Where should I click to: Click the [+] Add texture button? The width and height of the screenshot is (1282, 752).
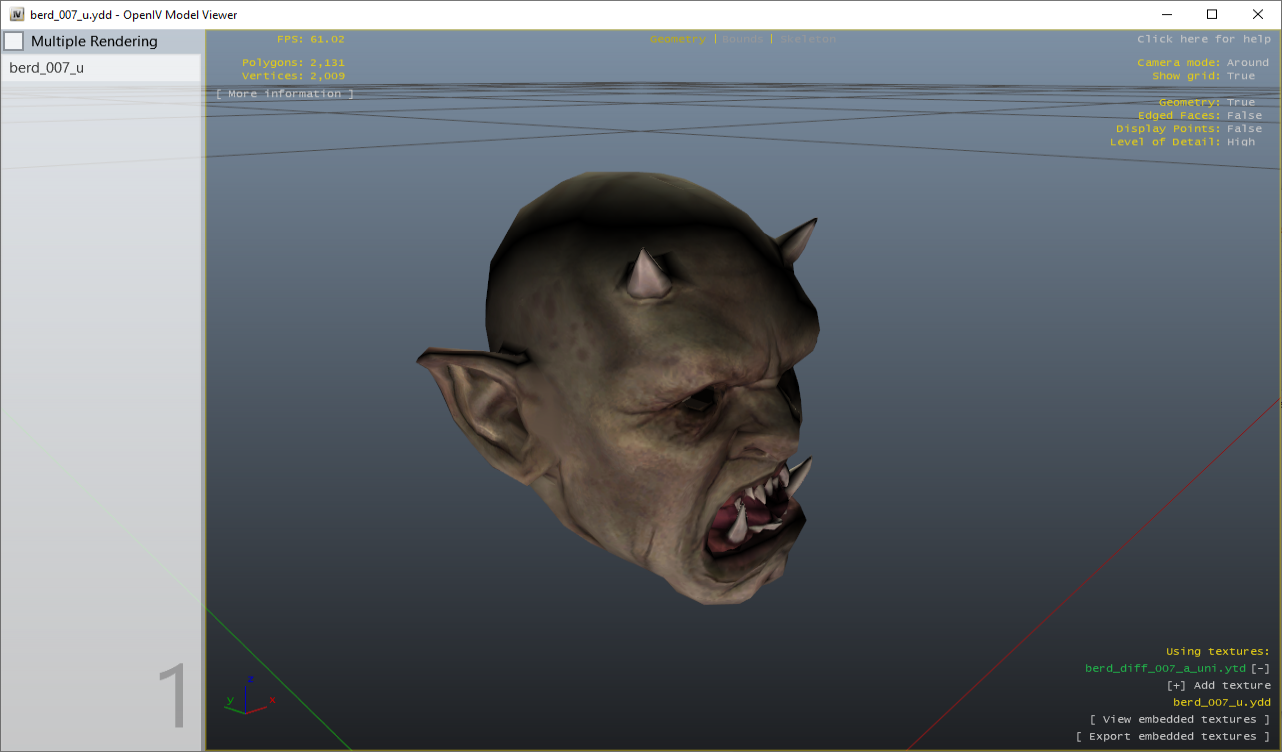1218,685
